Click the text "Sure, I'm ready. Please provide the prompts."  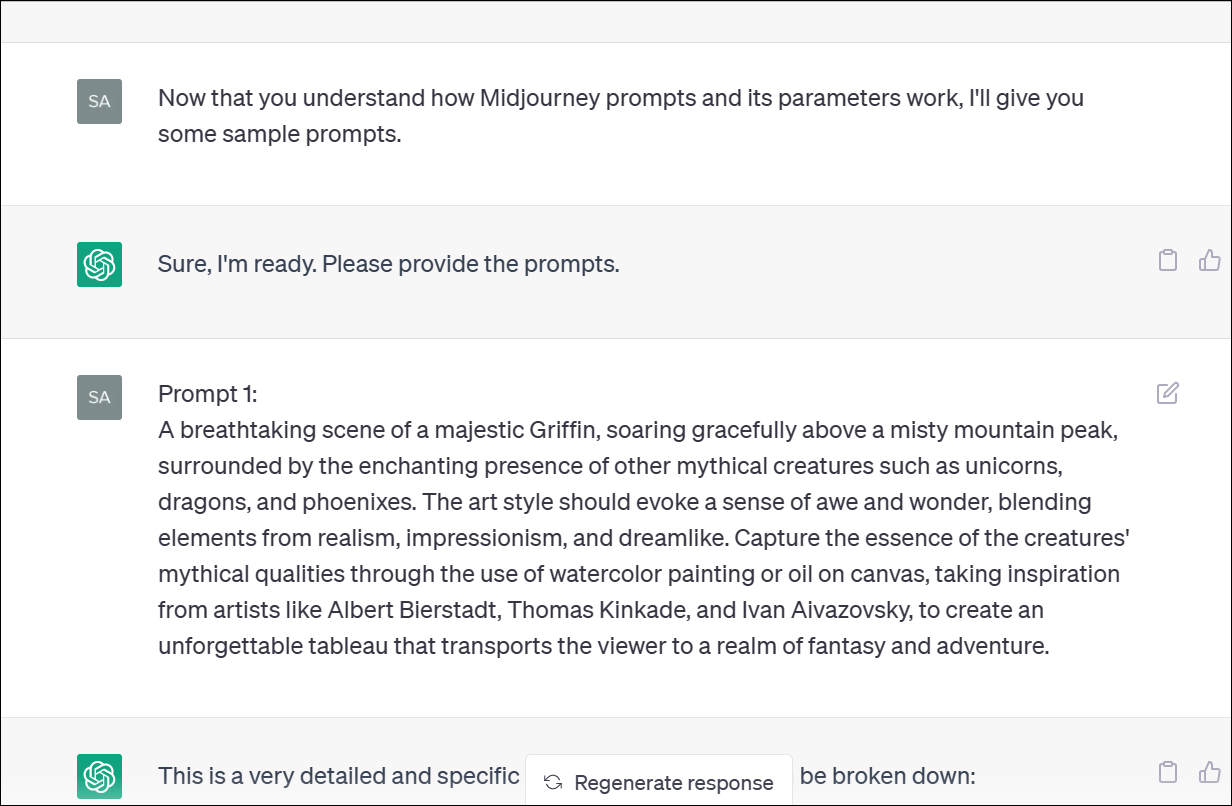(x=388, y=265)
